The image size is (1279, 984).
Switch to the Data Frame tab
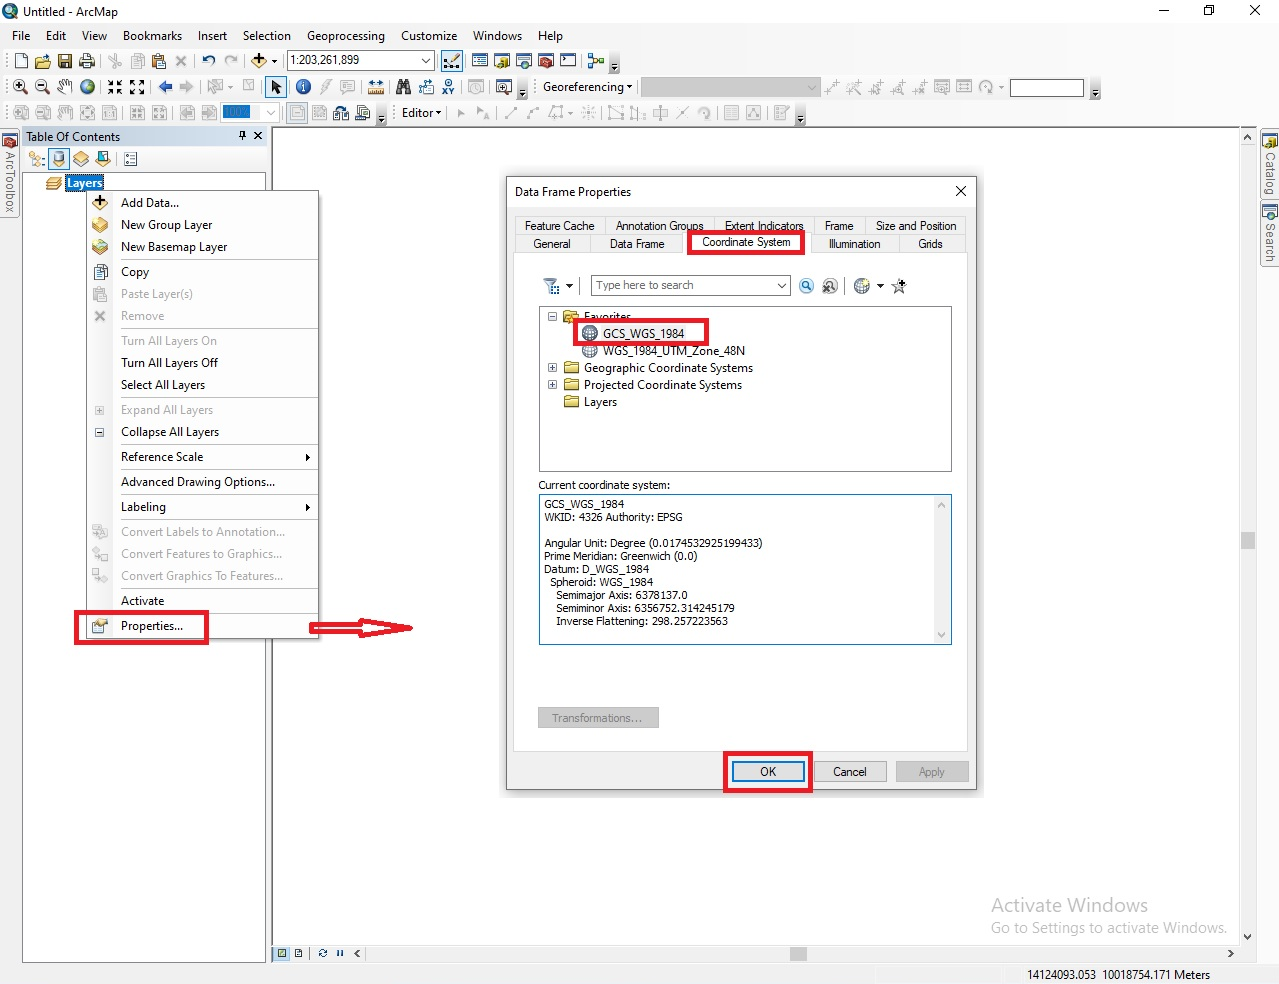pos(637,244)
